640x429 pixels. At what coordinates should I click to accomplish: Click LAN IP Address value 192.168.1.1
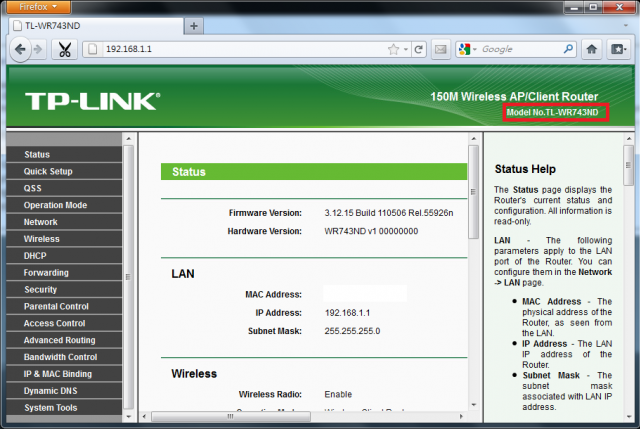point(347,313)
